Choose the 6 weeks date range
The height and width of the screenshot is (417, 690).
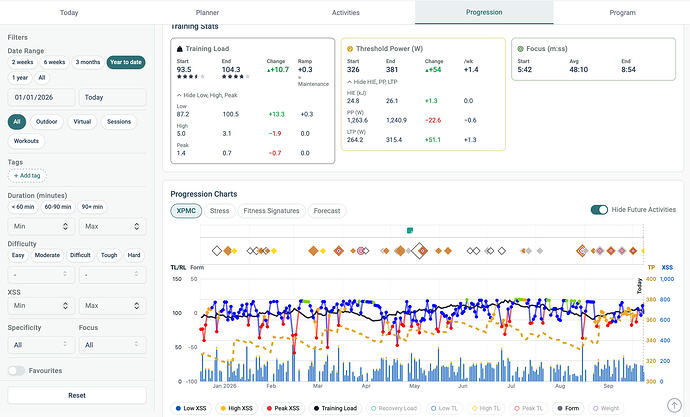54,62
